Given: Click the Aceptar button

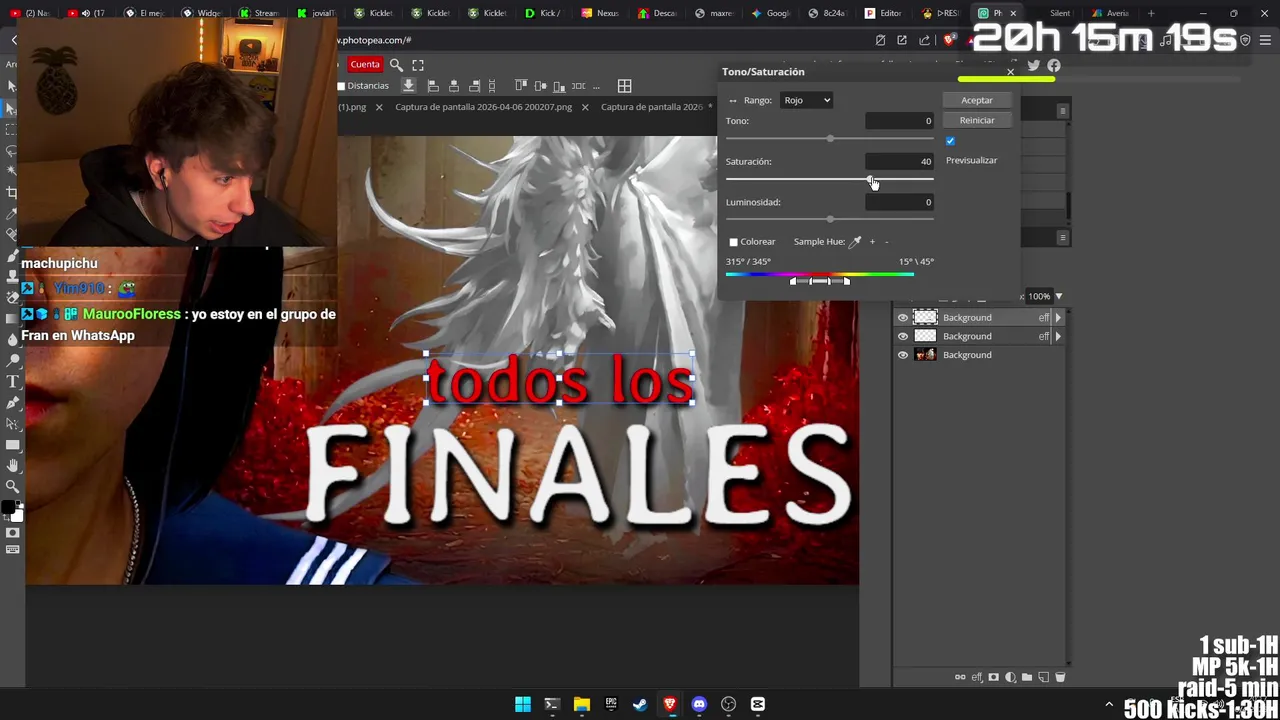Looking at the screenshot, I should click(977, 100).
